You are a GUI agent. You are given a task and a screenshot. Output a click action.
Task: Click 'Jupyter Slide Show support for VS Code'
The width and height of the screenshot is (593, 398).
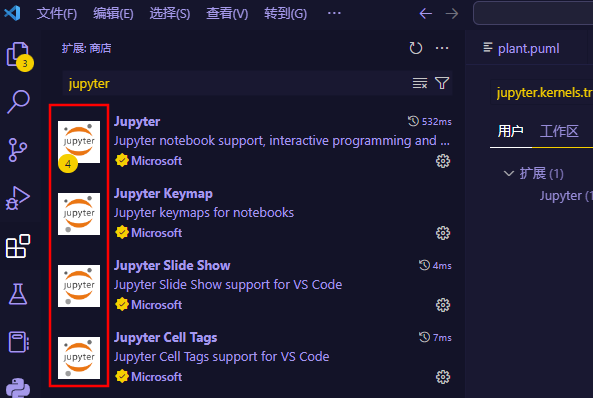click(228, 285)
